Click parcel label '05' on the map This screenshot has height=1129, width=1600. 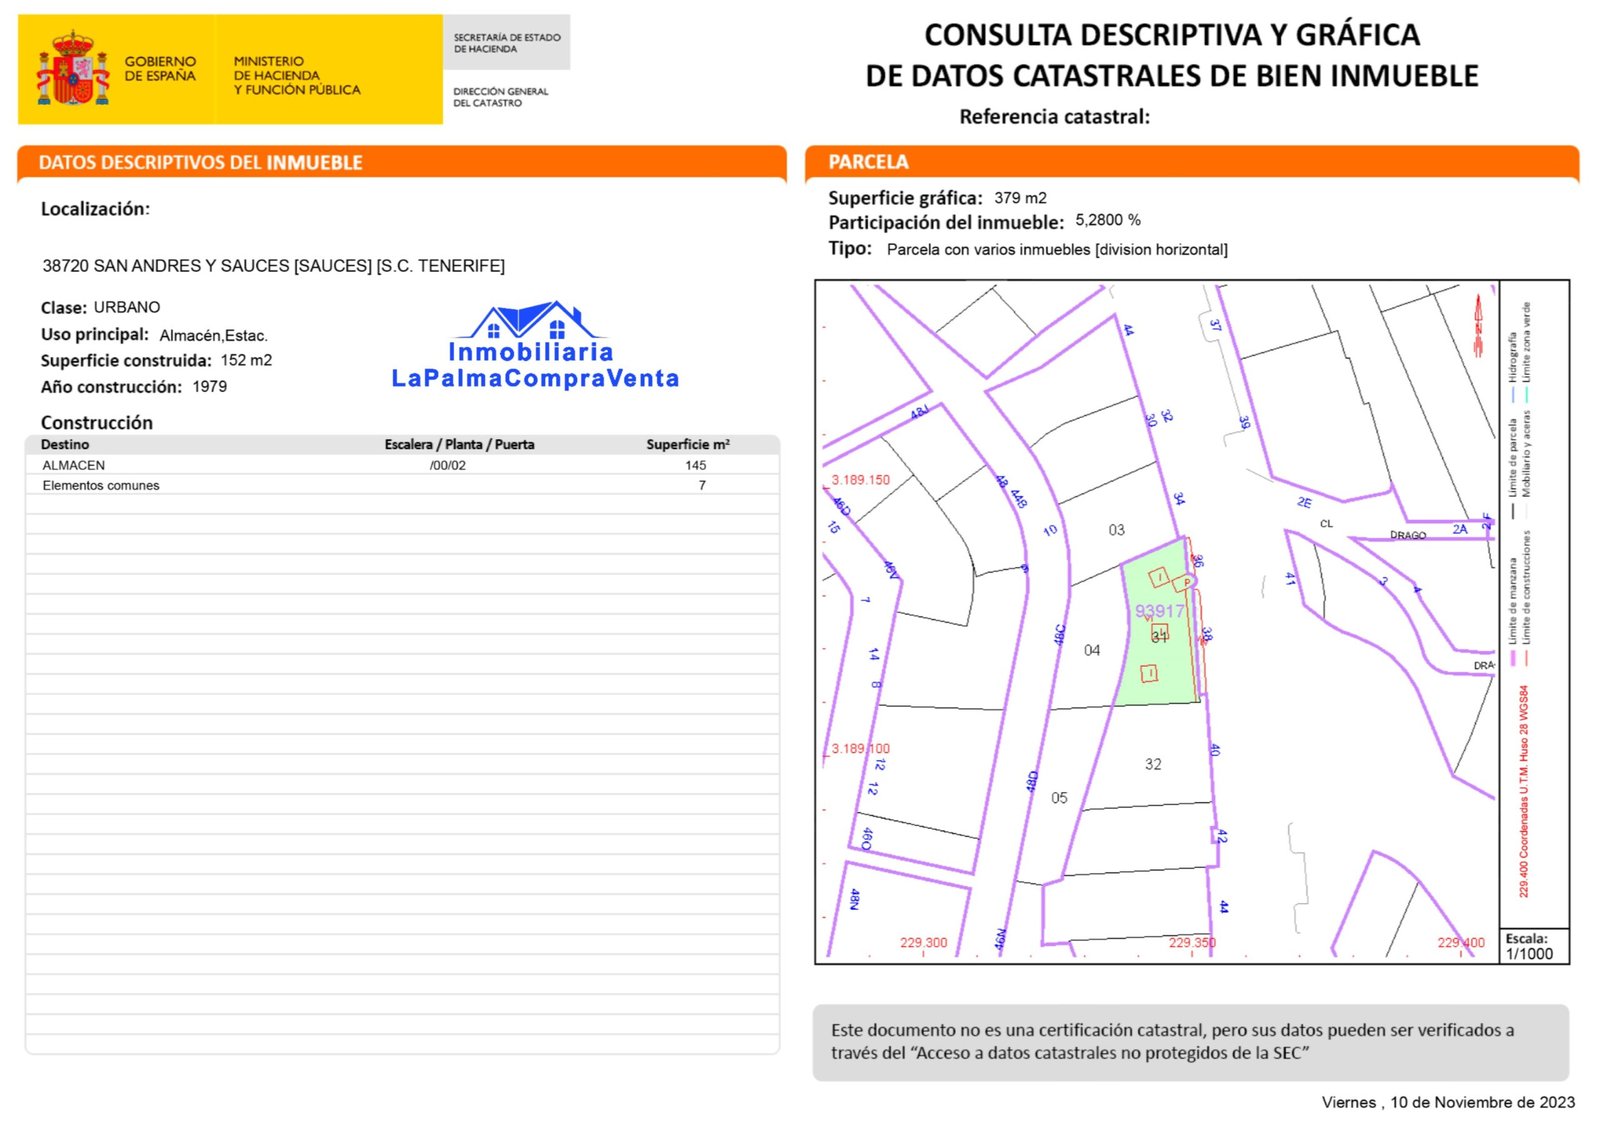pos(1059,798)
